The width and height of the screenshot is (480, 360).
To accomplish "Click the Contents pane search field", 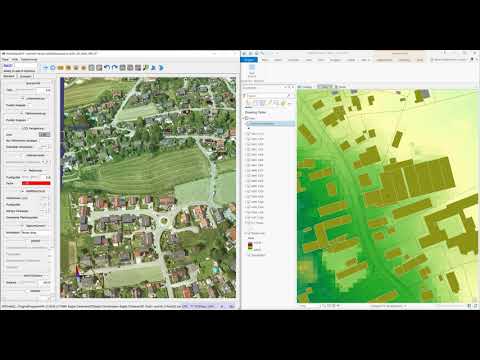I will (266, 96).
